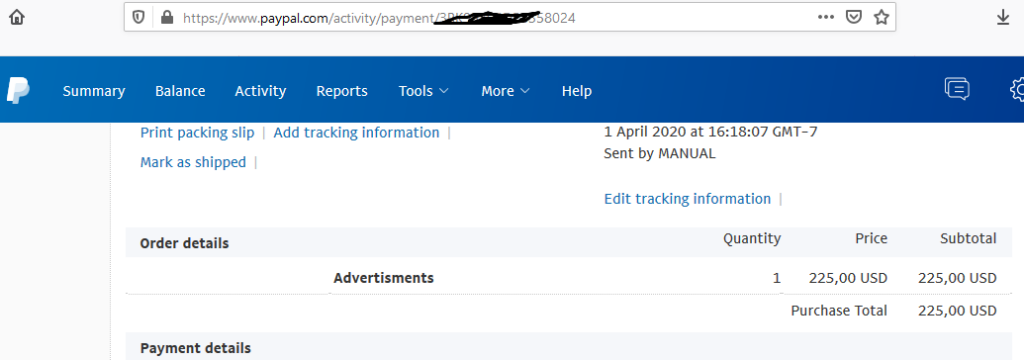Click the PayPal URL address bar
This screenshot has width=1024, height=360.
pyautogui.click(x=509, y=18)
